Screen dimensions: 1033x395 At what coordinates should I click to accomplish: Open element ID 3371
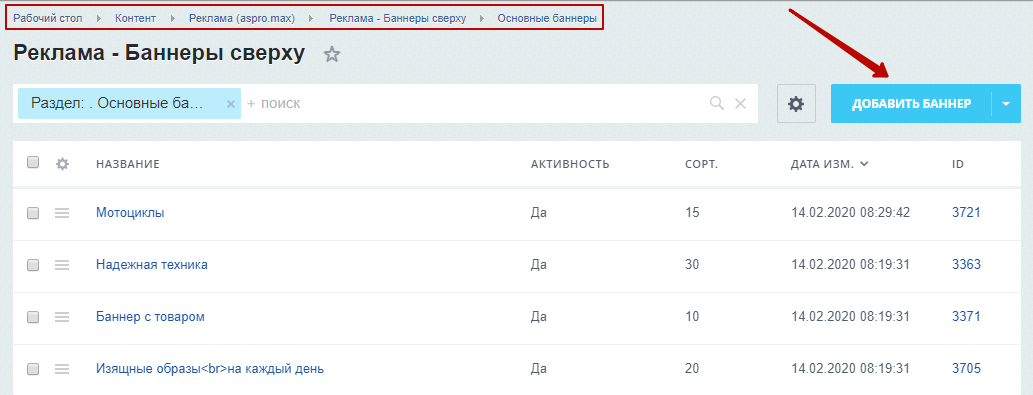[966, 317]
